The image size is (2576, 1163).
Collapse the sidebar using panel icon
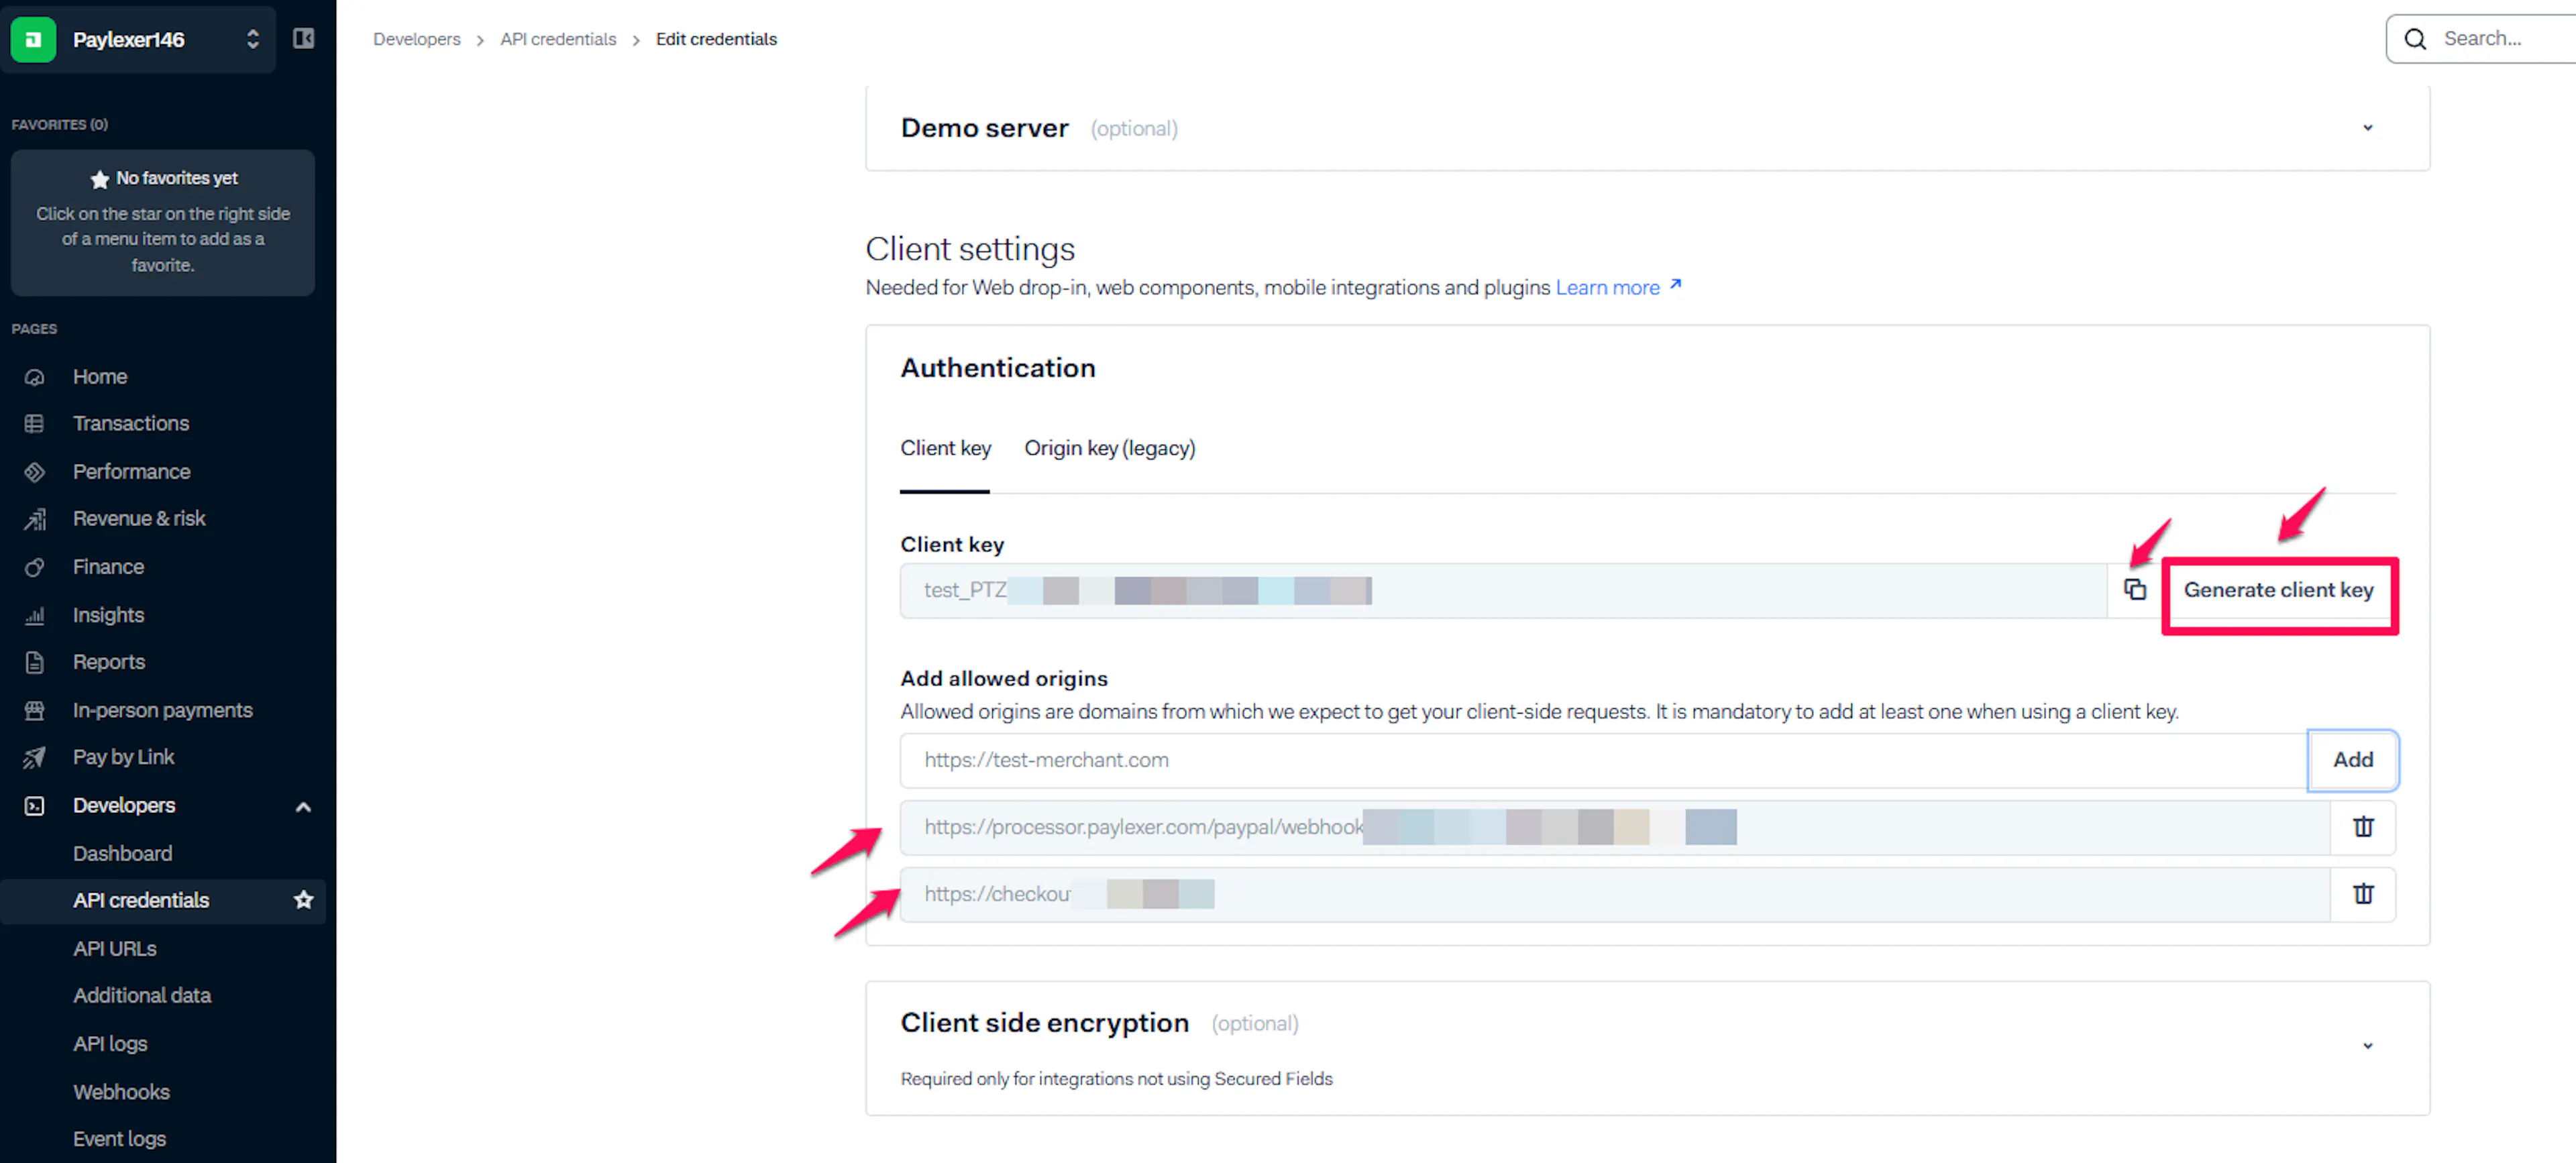click(303, 39)
